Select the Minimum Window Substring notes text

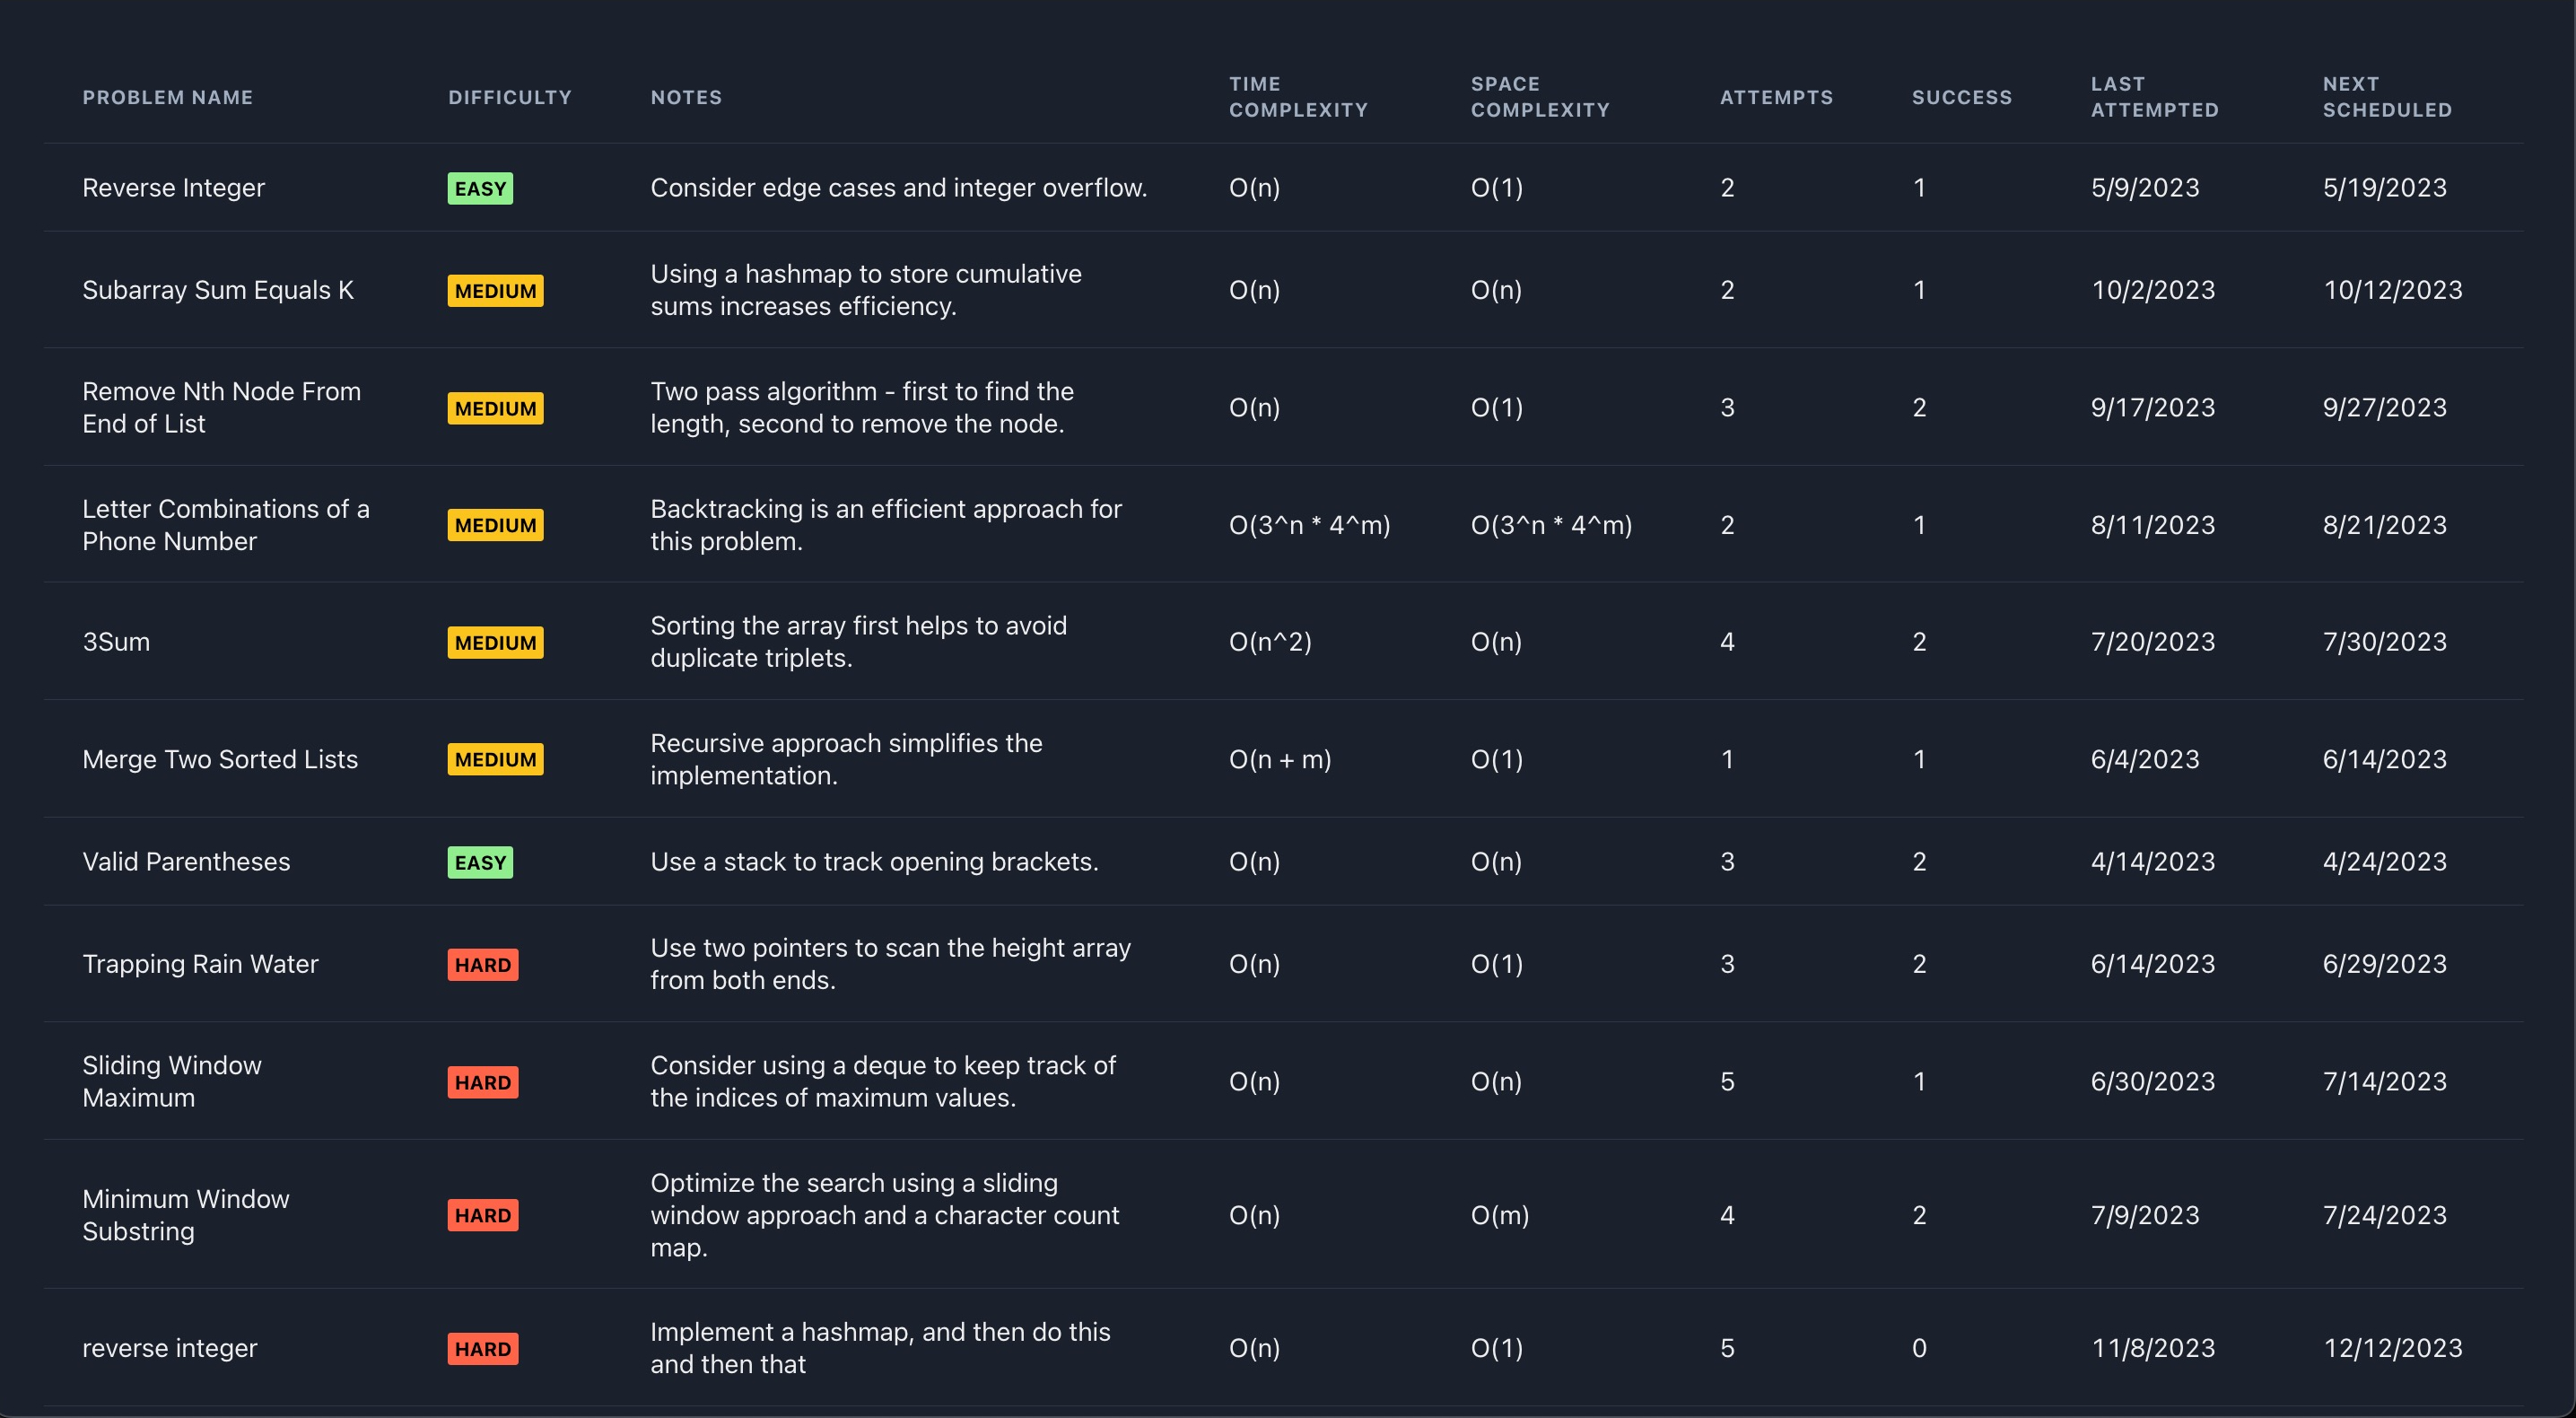884,1215
